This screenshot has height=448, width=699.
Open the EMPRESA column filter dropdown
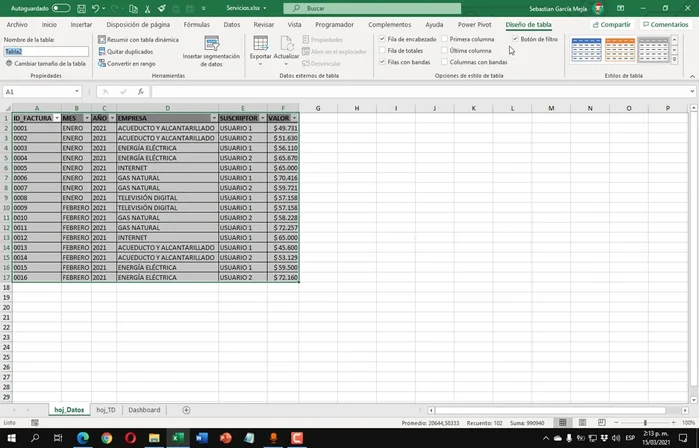pyautogui.click(x=213, y=118)
